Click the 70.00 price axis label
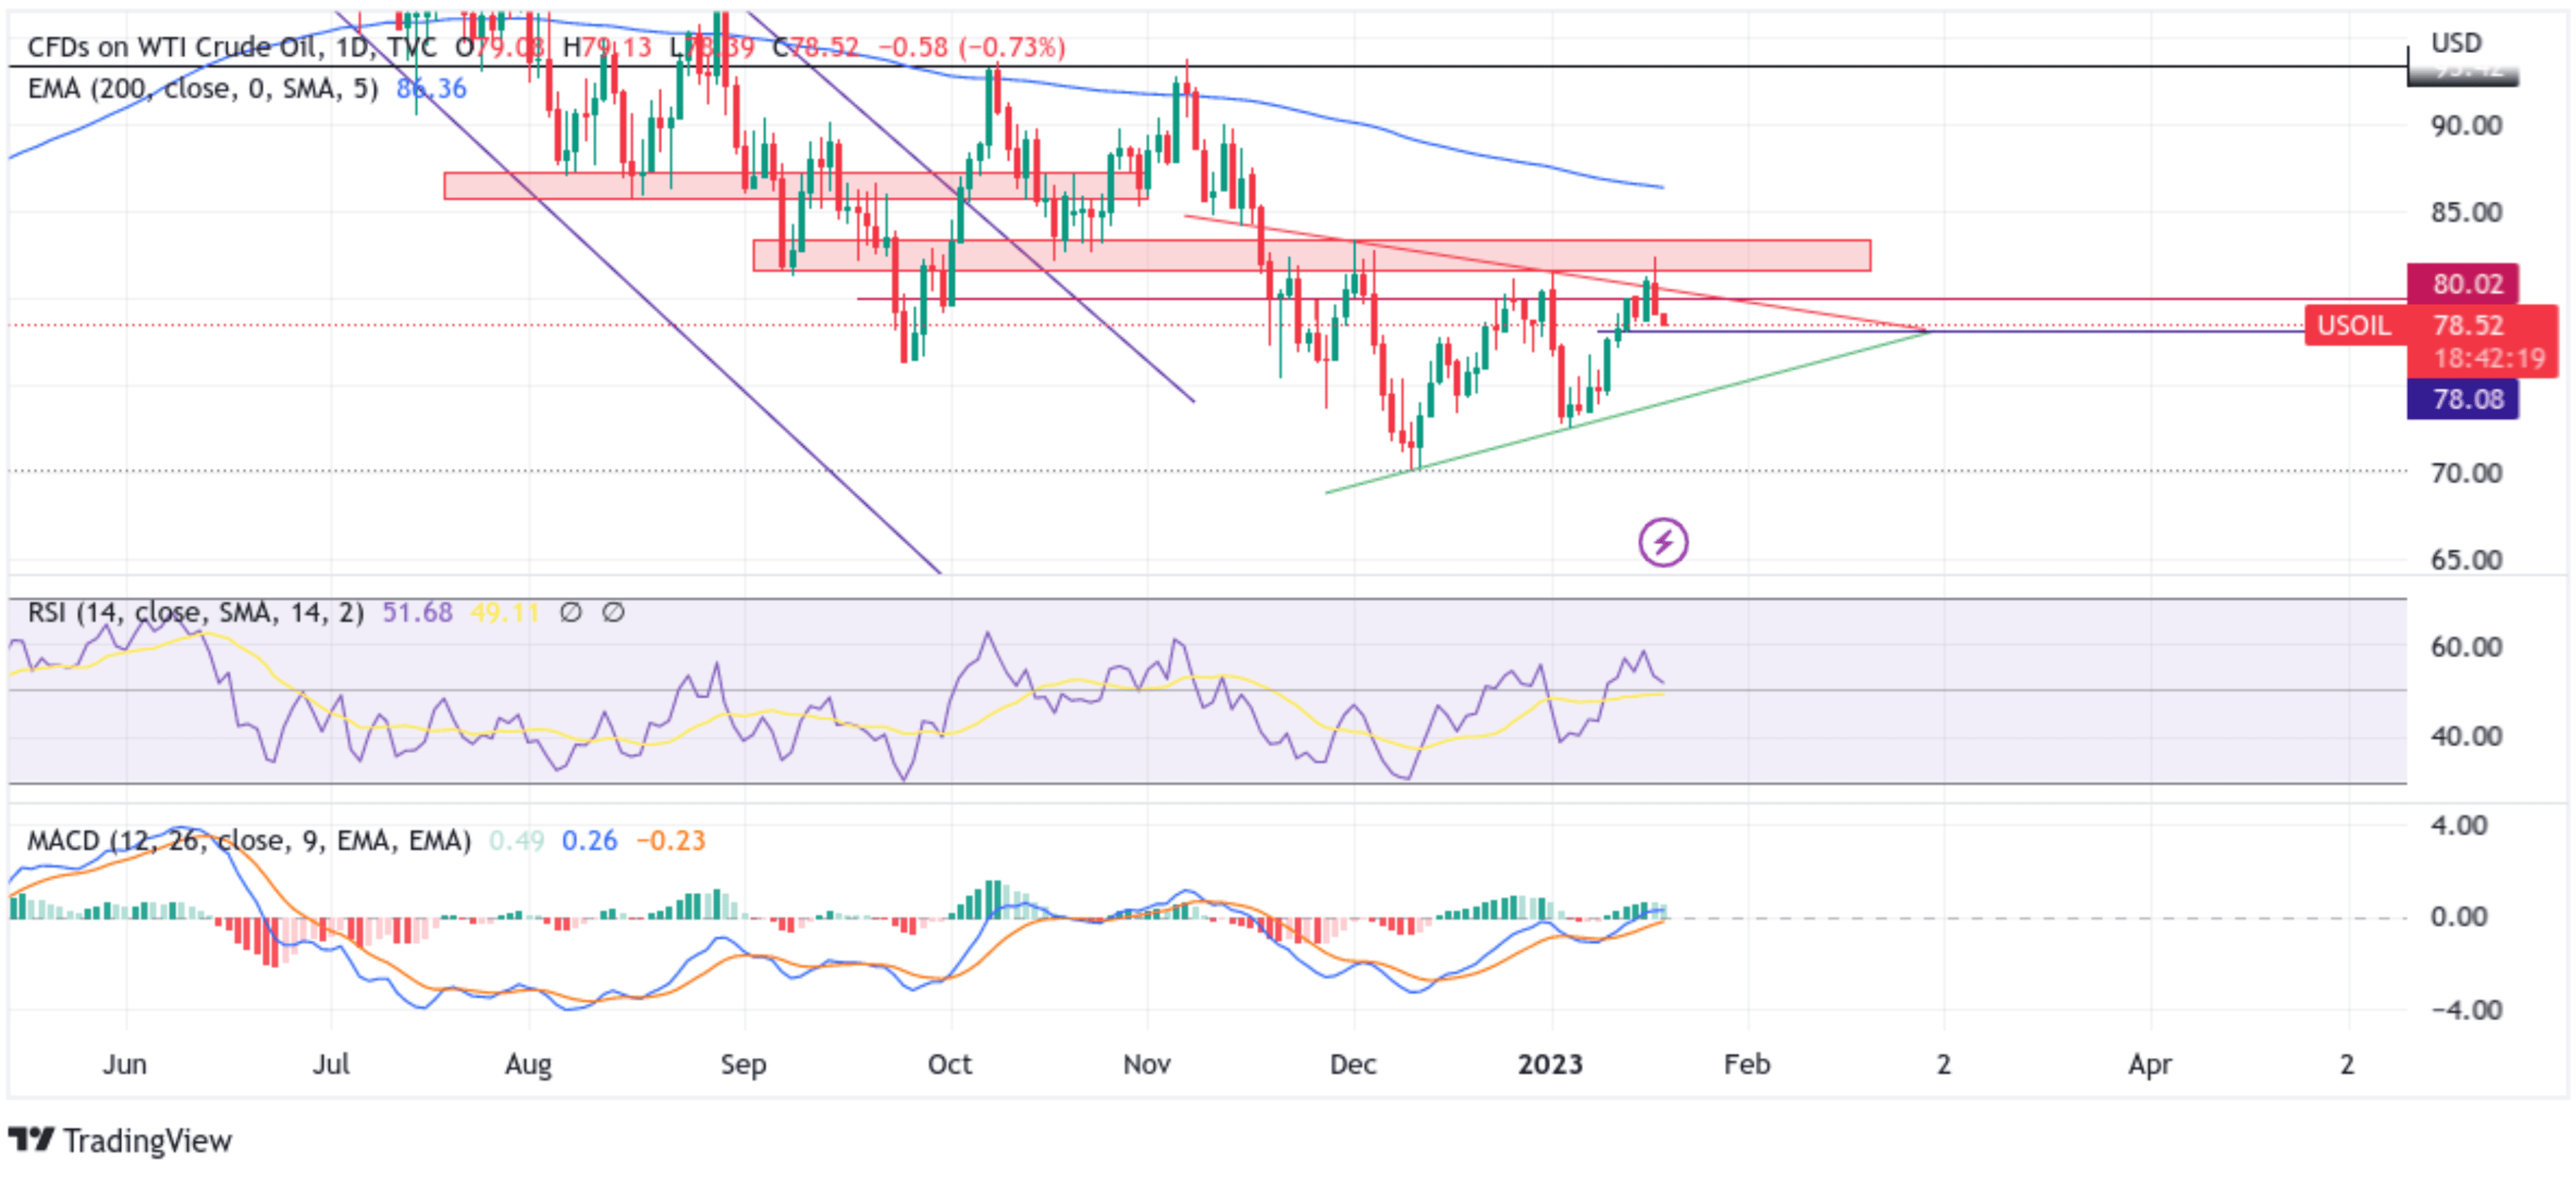This screenshot has width=2576, height=1191. coord(2466,473)
